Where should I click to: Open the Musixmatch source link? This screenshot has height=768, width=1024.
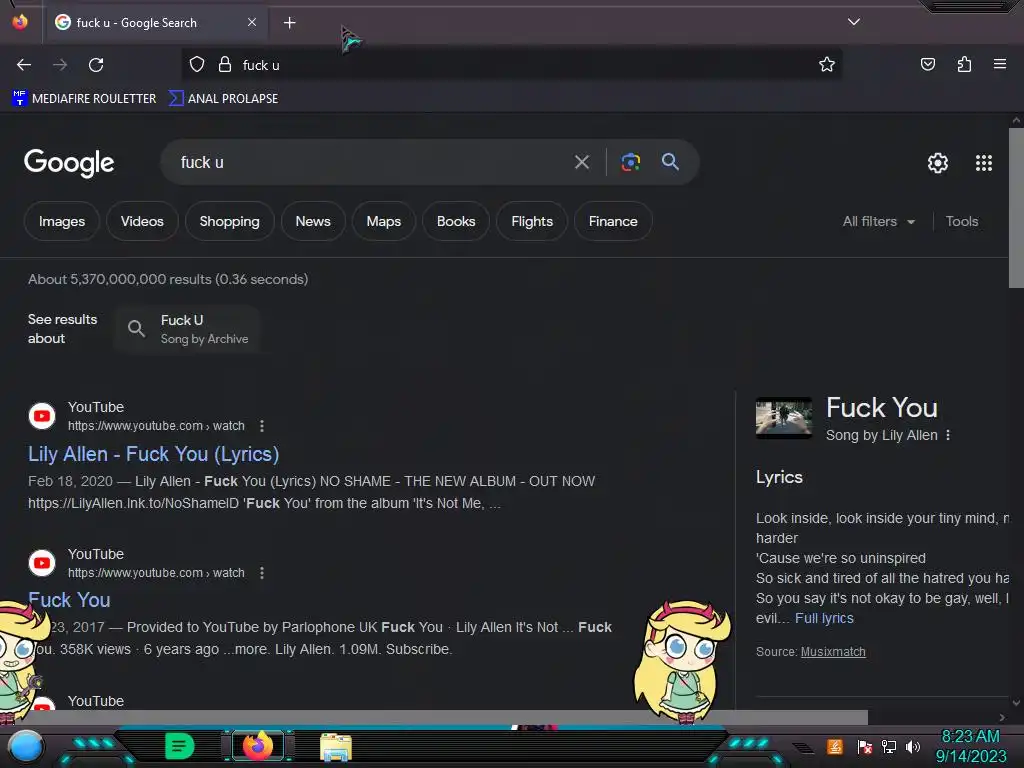(x=833, y=652)
